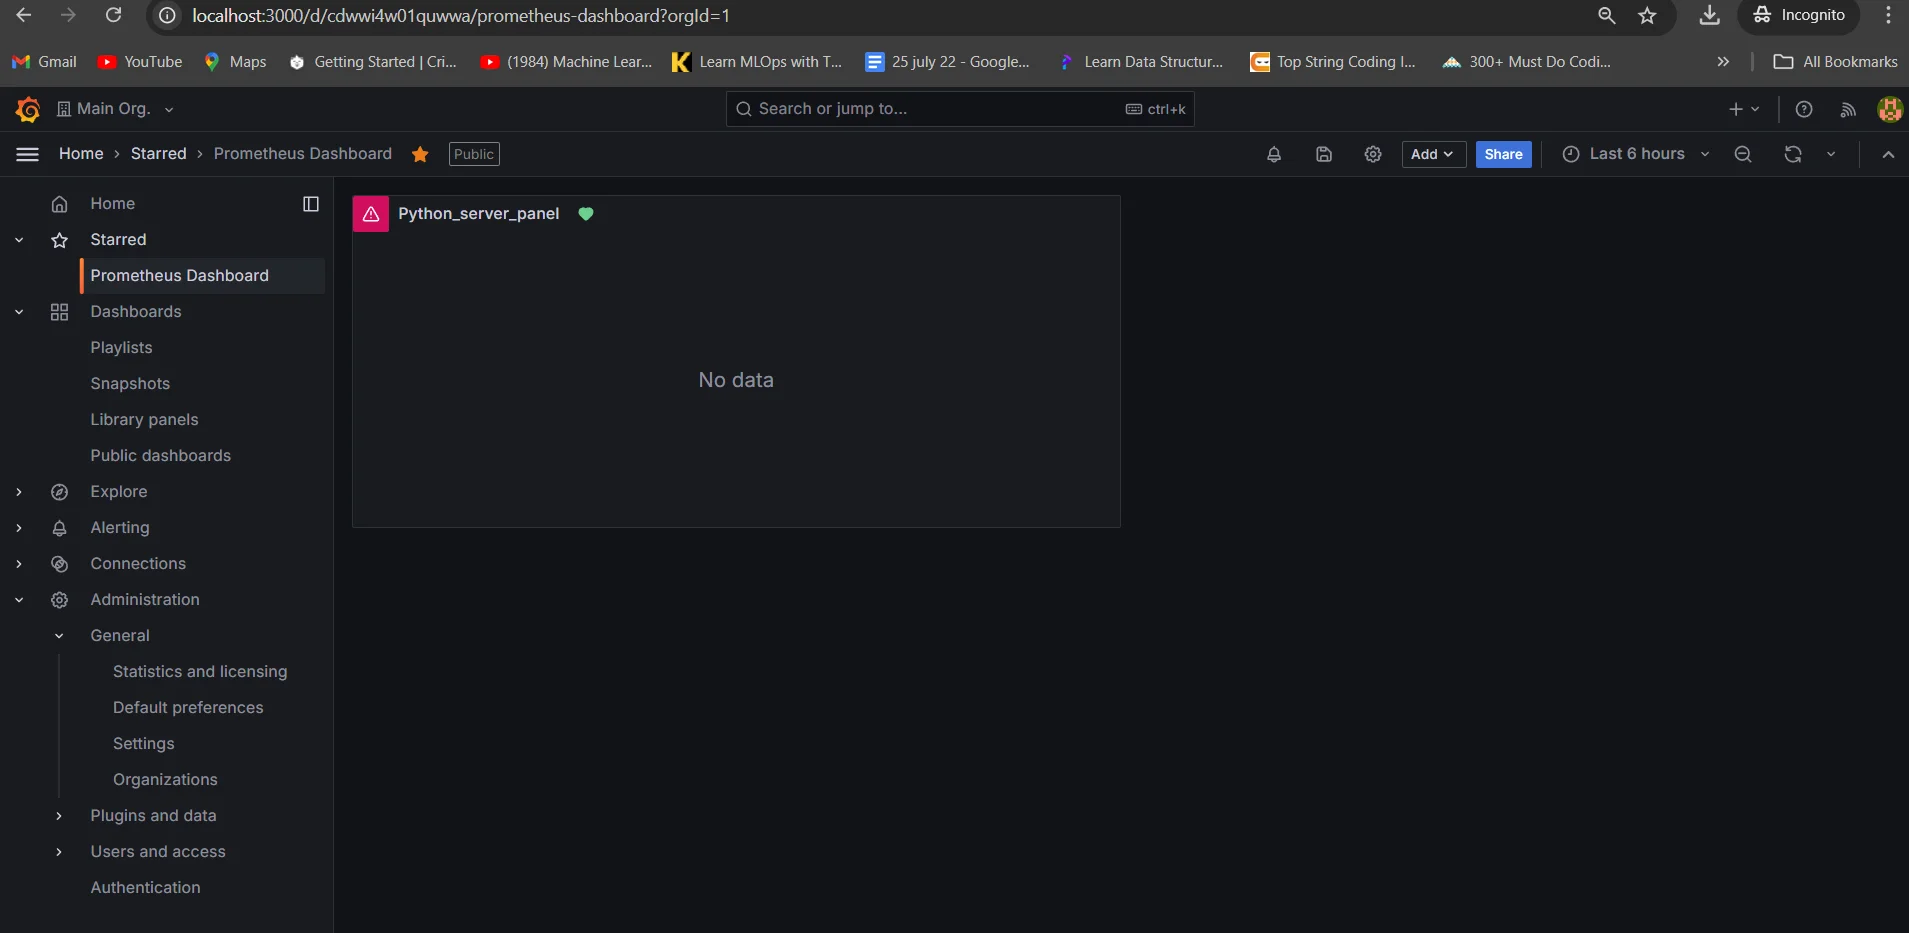Open the Grafana home logo
The width and height of the screenshot is (1909, 933).
click(28, 109)
